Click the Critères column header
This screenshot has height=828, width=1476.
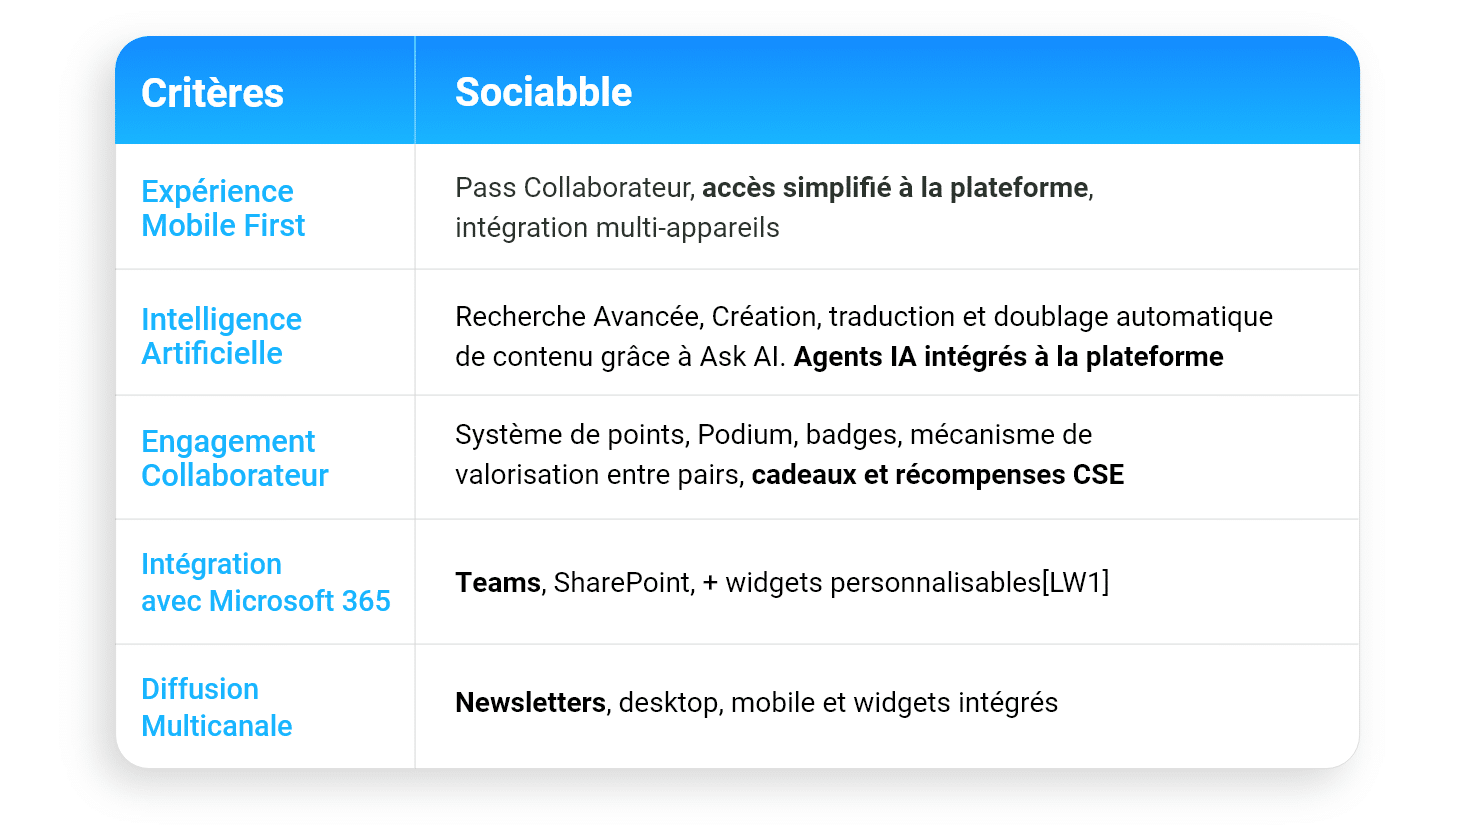[x=212, y=93]
